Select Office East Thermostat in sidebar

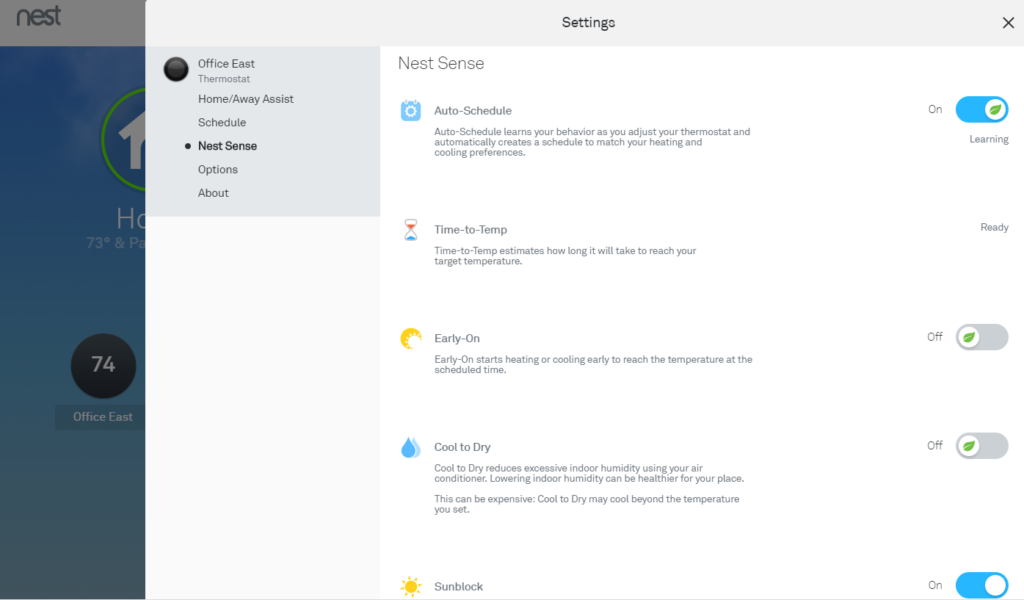[x=226, y=70]
